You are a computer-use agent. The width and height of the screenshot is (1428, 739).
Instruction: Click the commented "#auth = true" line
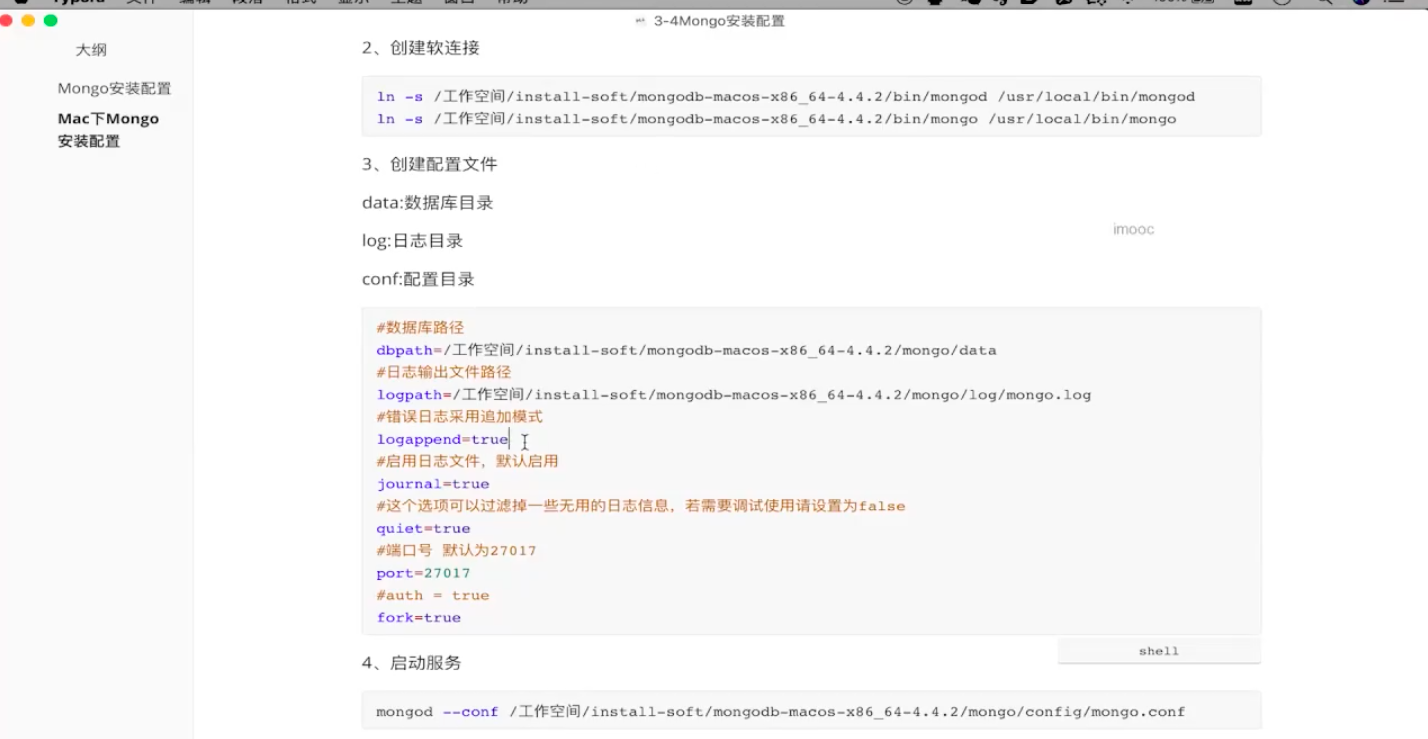tap(433, 595)
